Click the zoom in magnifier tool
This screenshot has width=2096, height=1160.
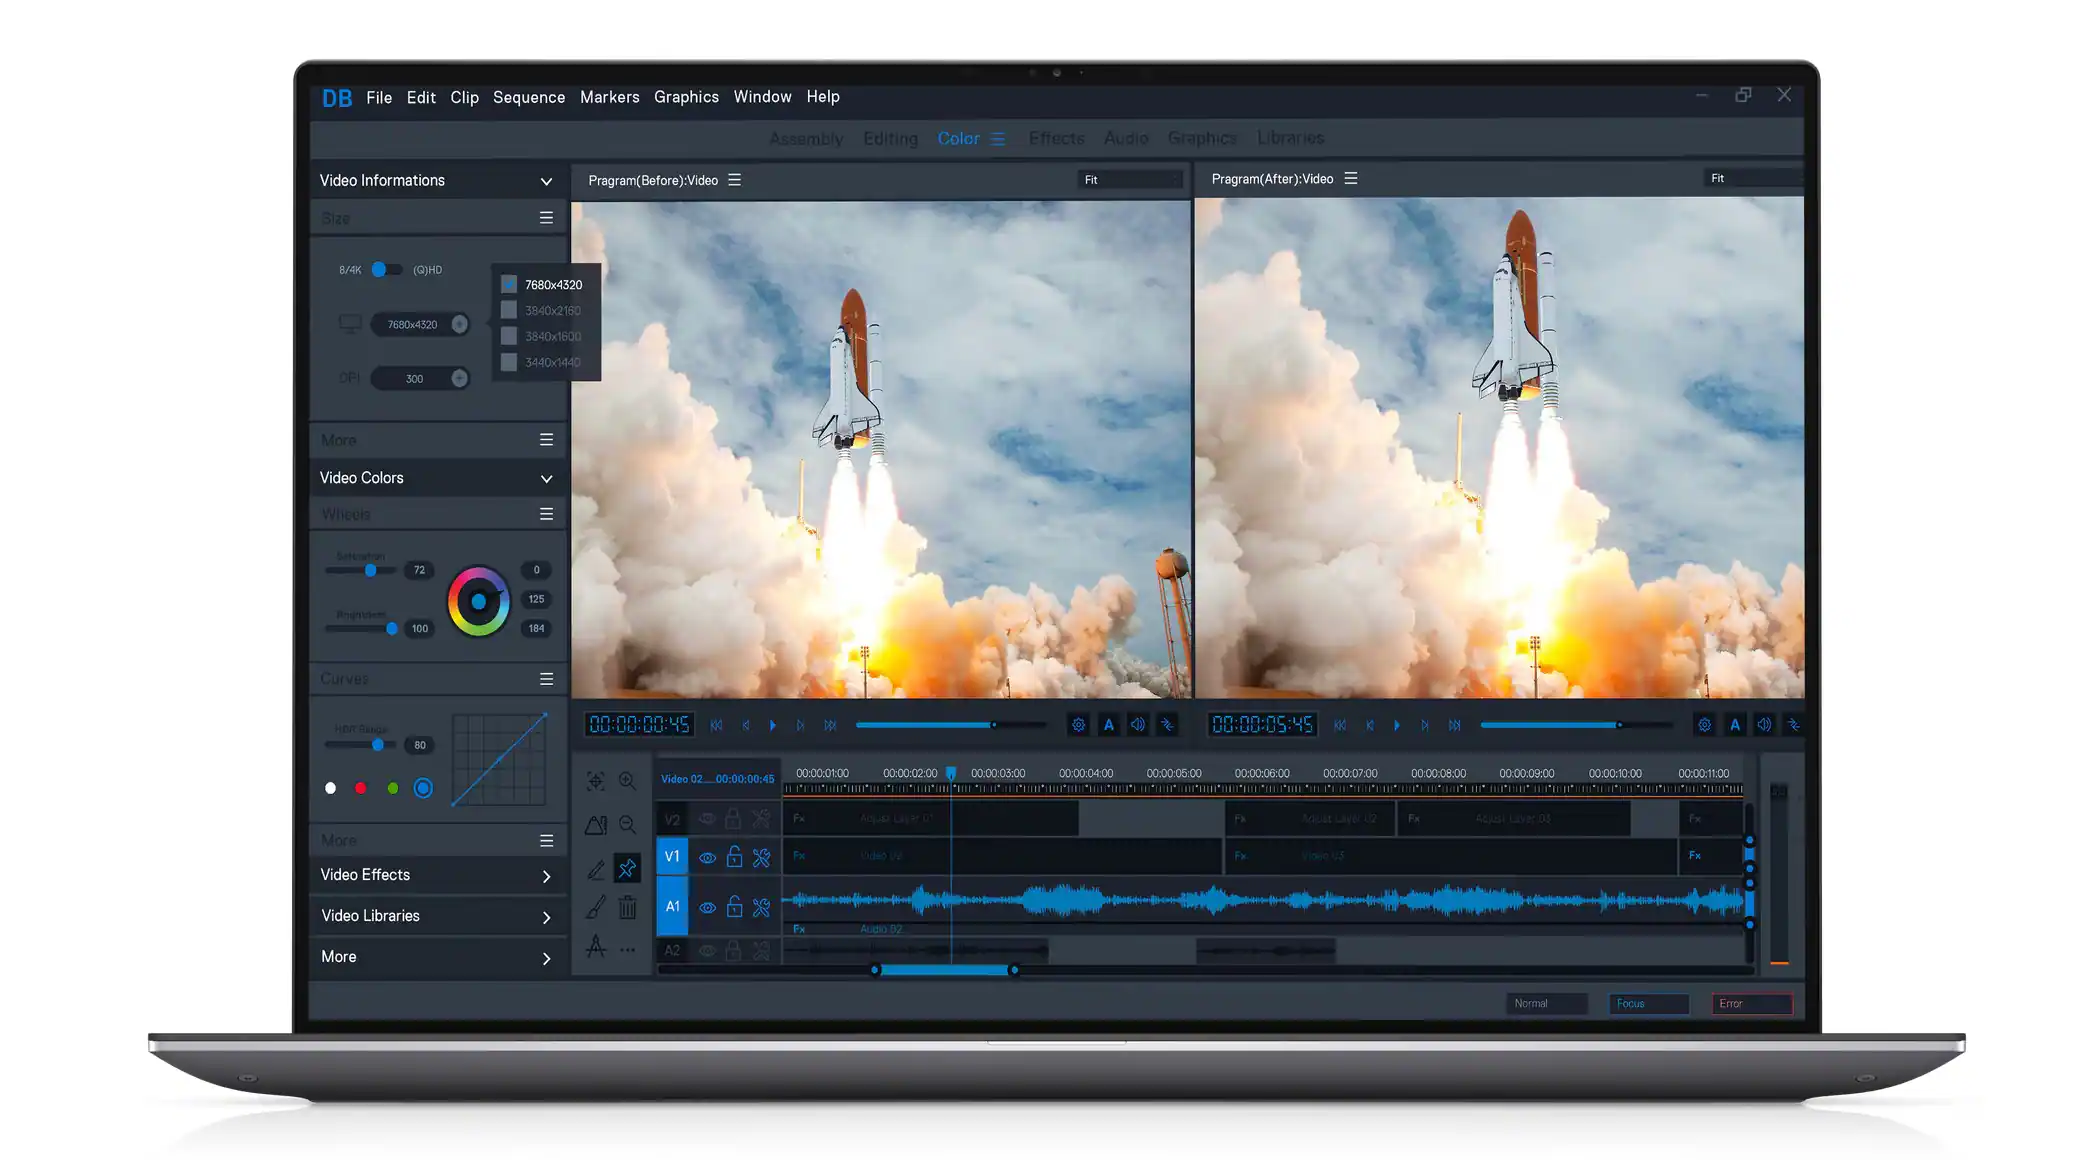[627, 781]
